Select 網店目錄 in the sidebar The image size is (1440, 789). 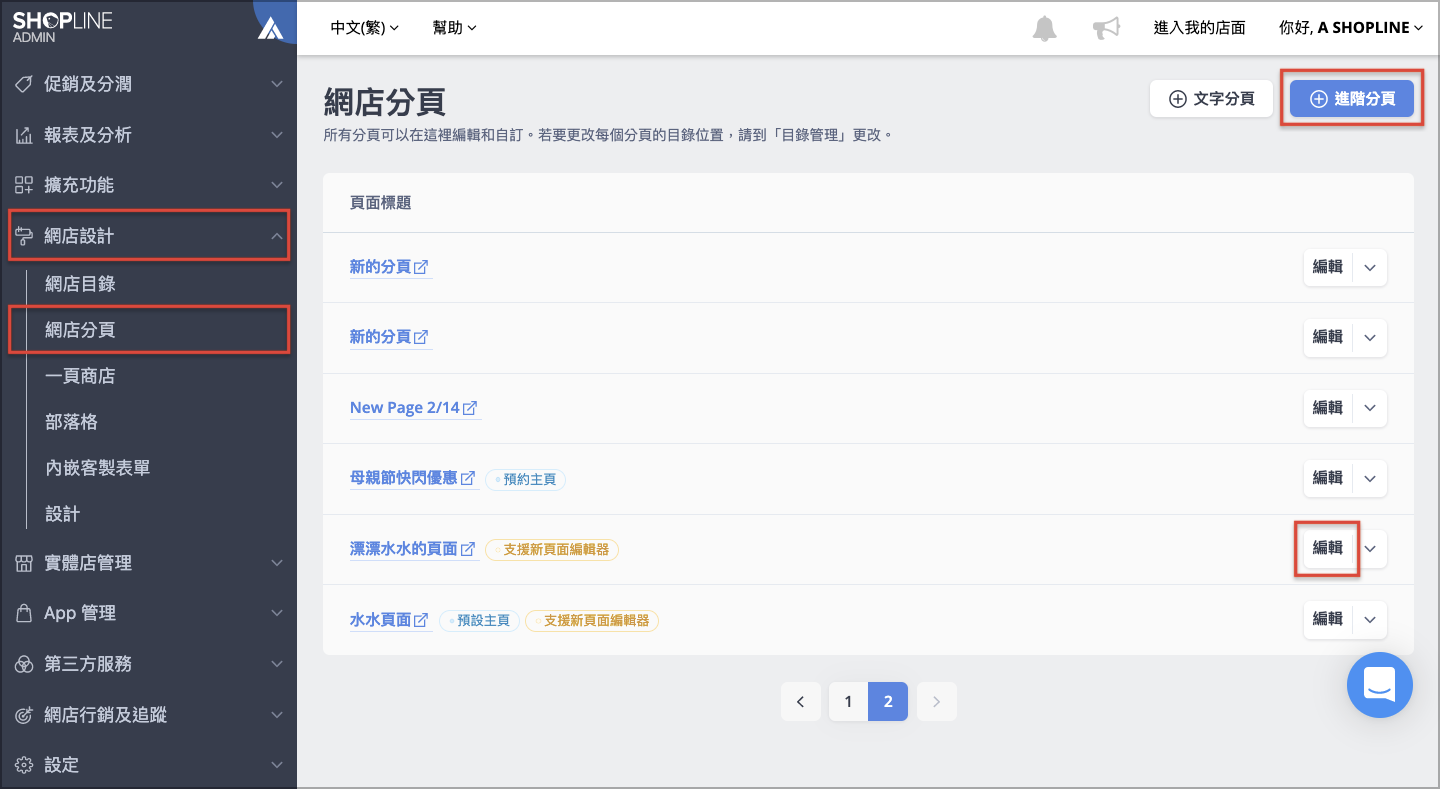pyautogui.click(x=80, y=284)
